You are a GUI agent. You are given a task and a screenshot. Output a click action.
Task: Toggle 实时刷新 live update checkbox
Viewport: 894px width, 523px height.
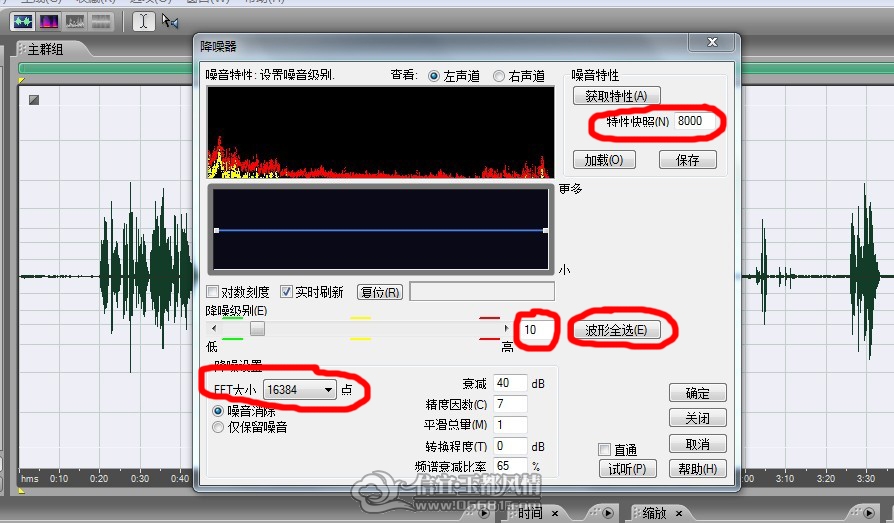286,292
